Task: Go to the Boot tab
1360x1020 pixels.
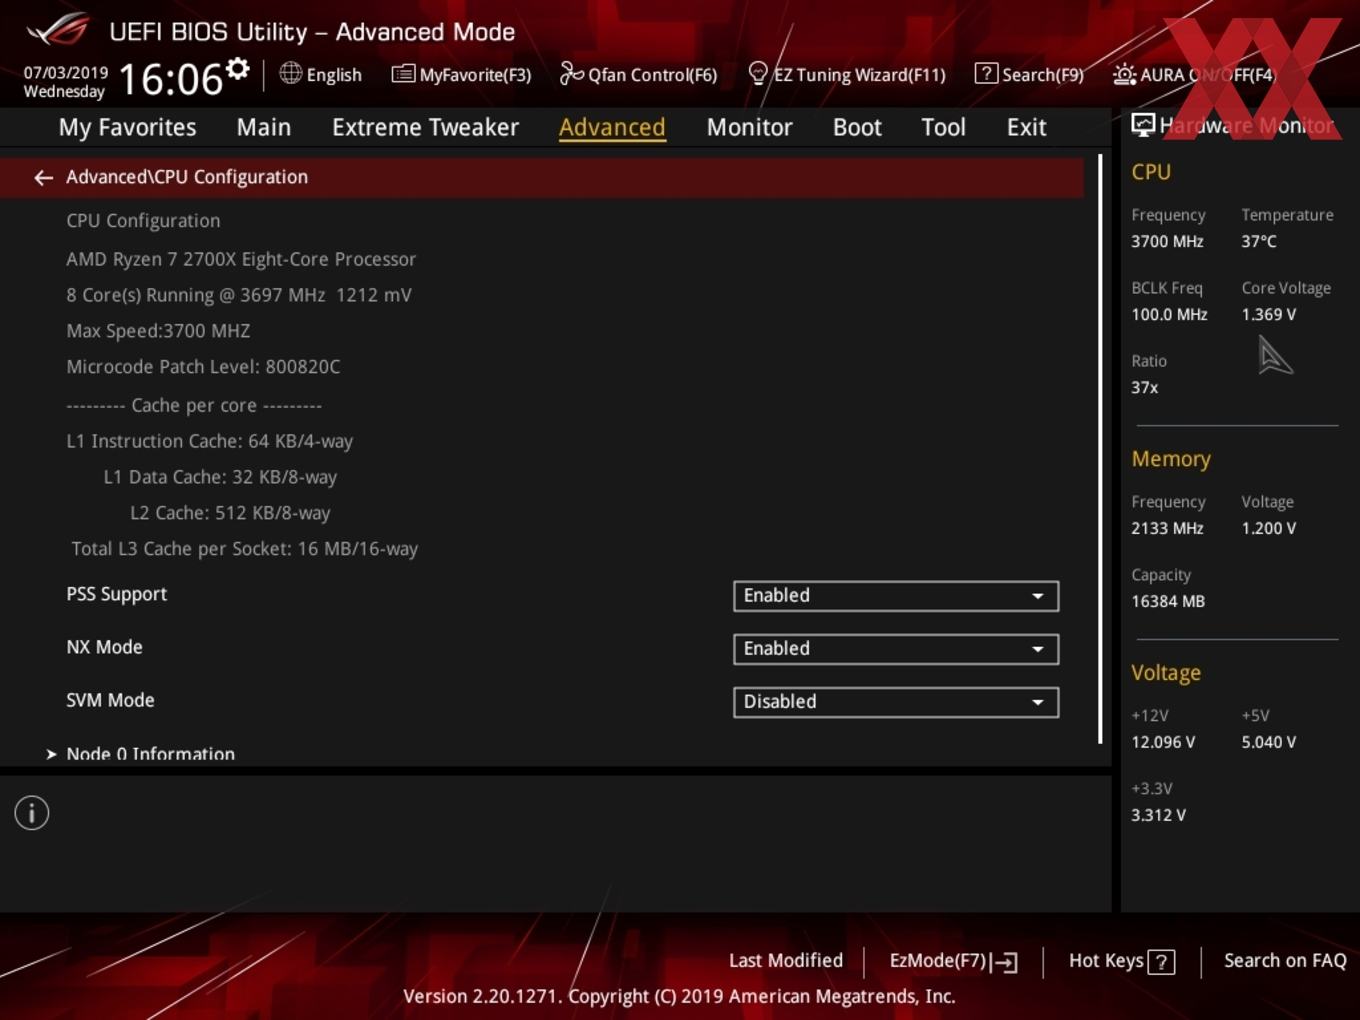Action: click(857, 127)
